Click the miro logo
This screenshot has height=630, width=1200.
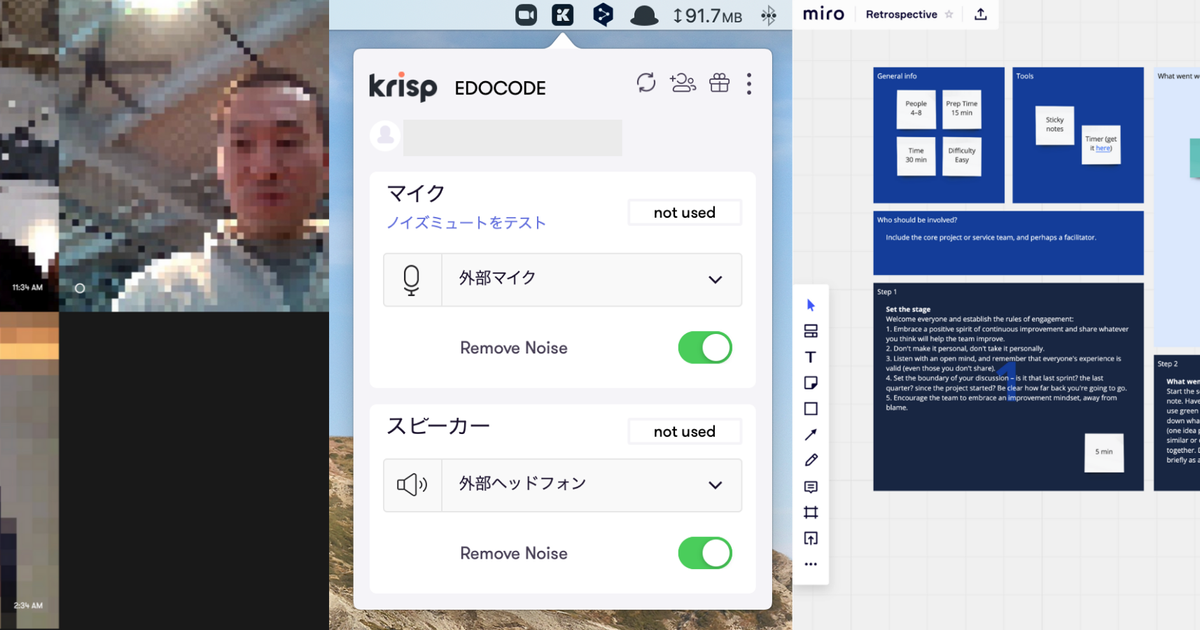824,14
